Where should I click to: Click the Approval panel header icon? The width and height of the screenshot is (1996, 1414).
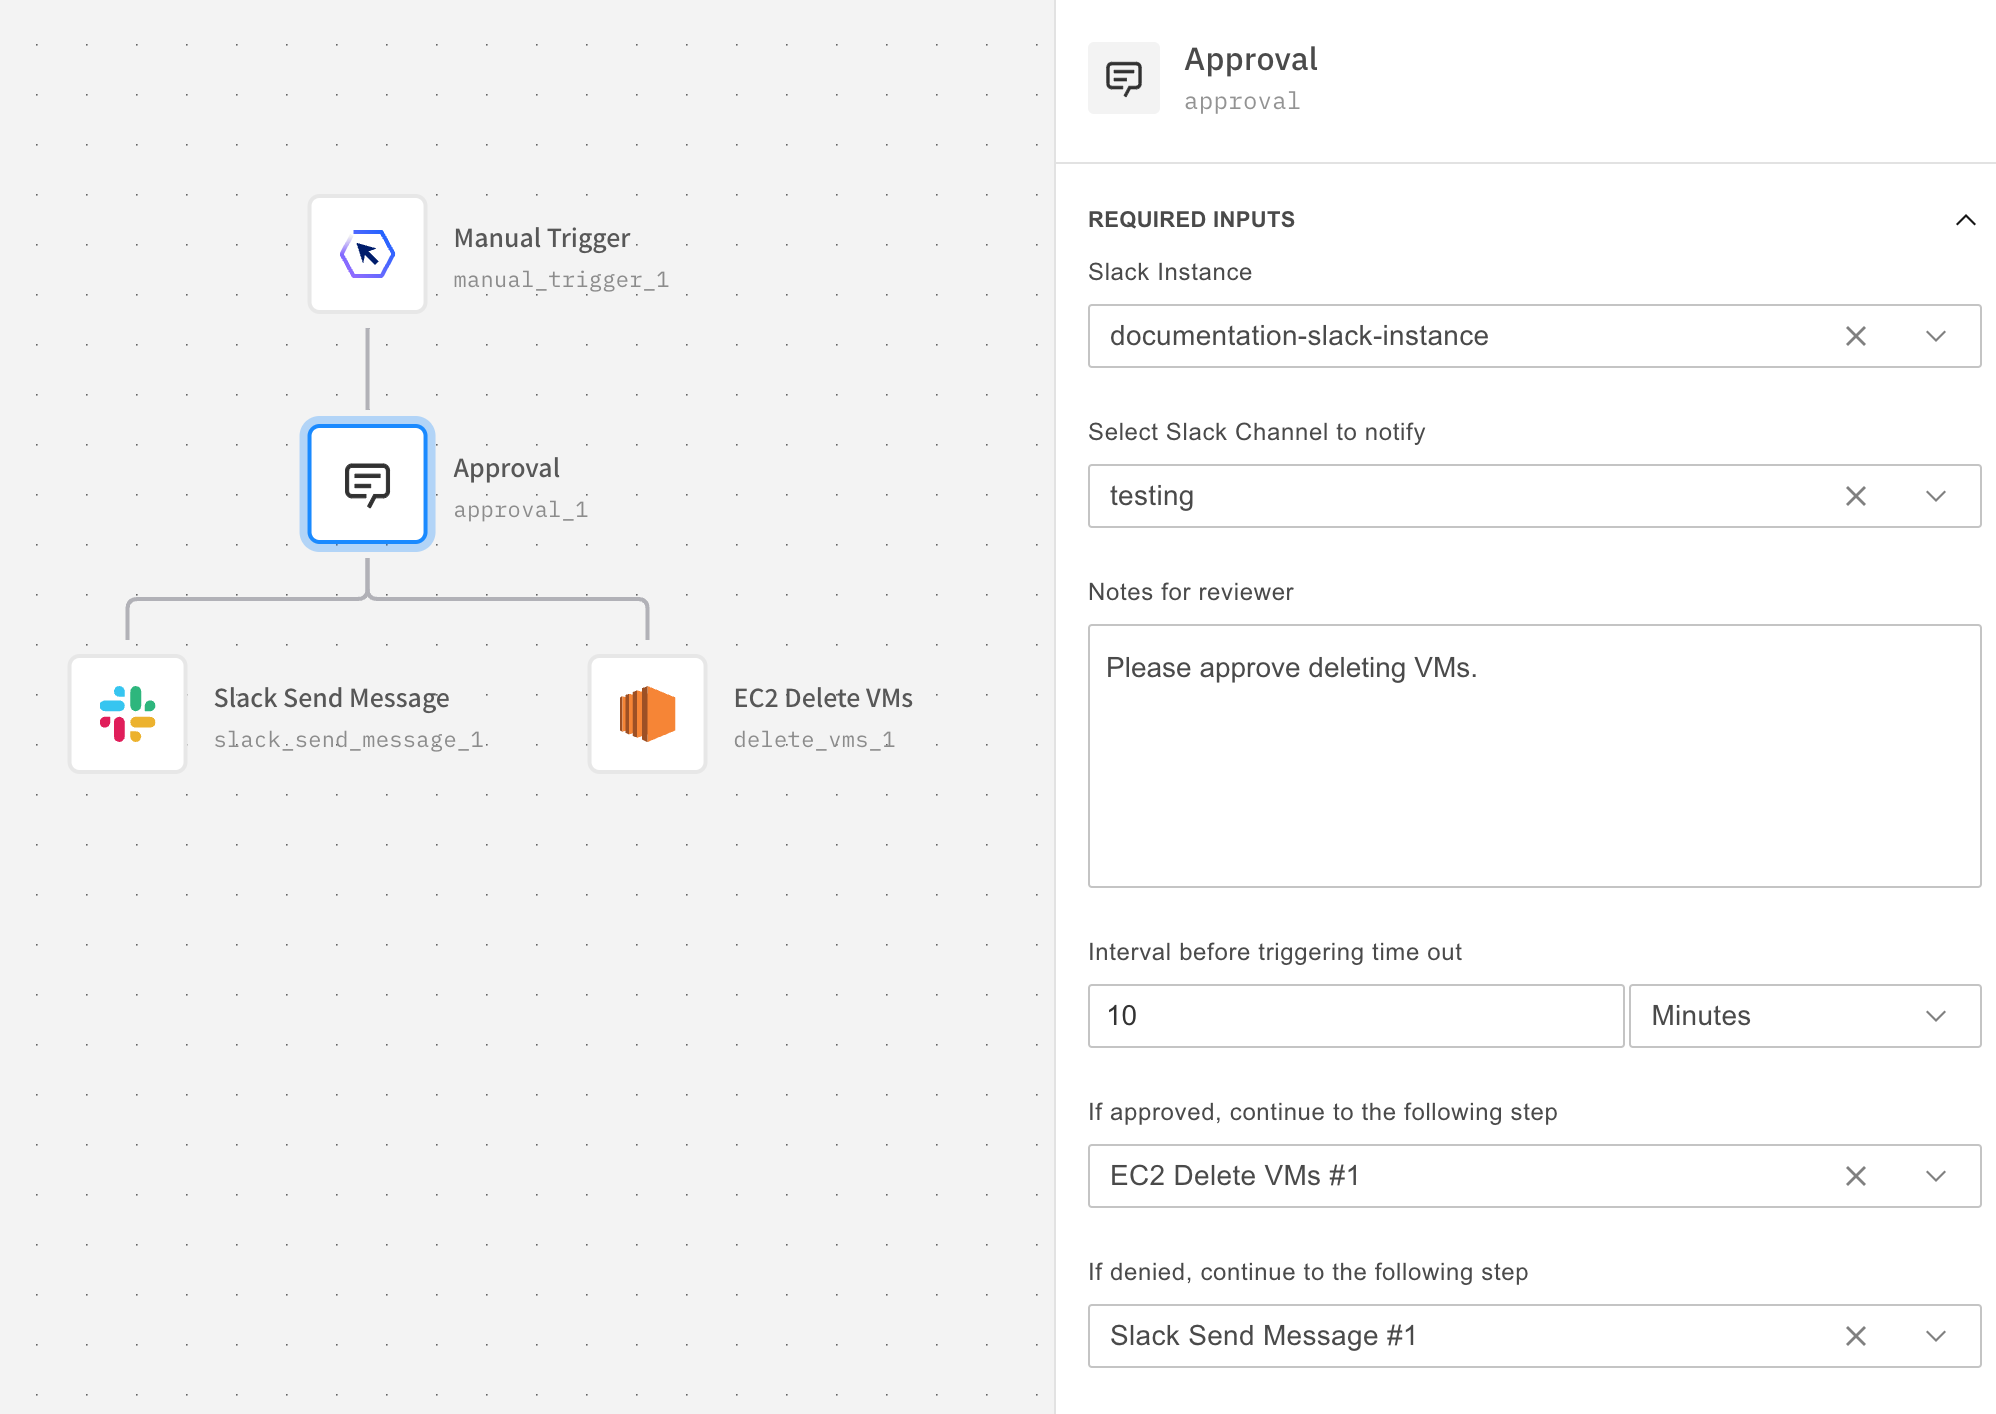tap(1123, 78)
